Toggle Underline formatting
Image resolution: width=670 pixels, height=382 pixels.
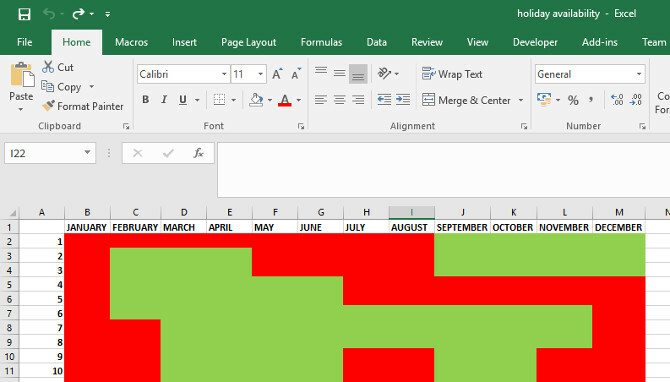pyautogui.click(x=183, y=100)
